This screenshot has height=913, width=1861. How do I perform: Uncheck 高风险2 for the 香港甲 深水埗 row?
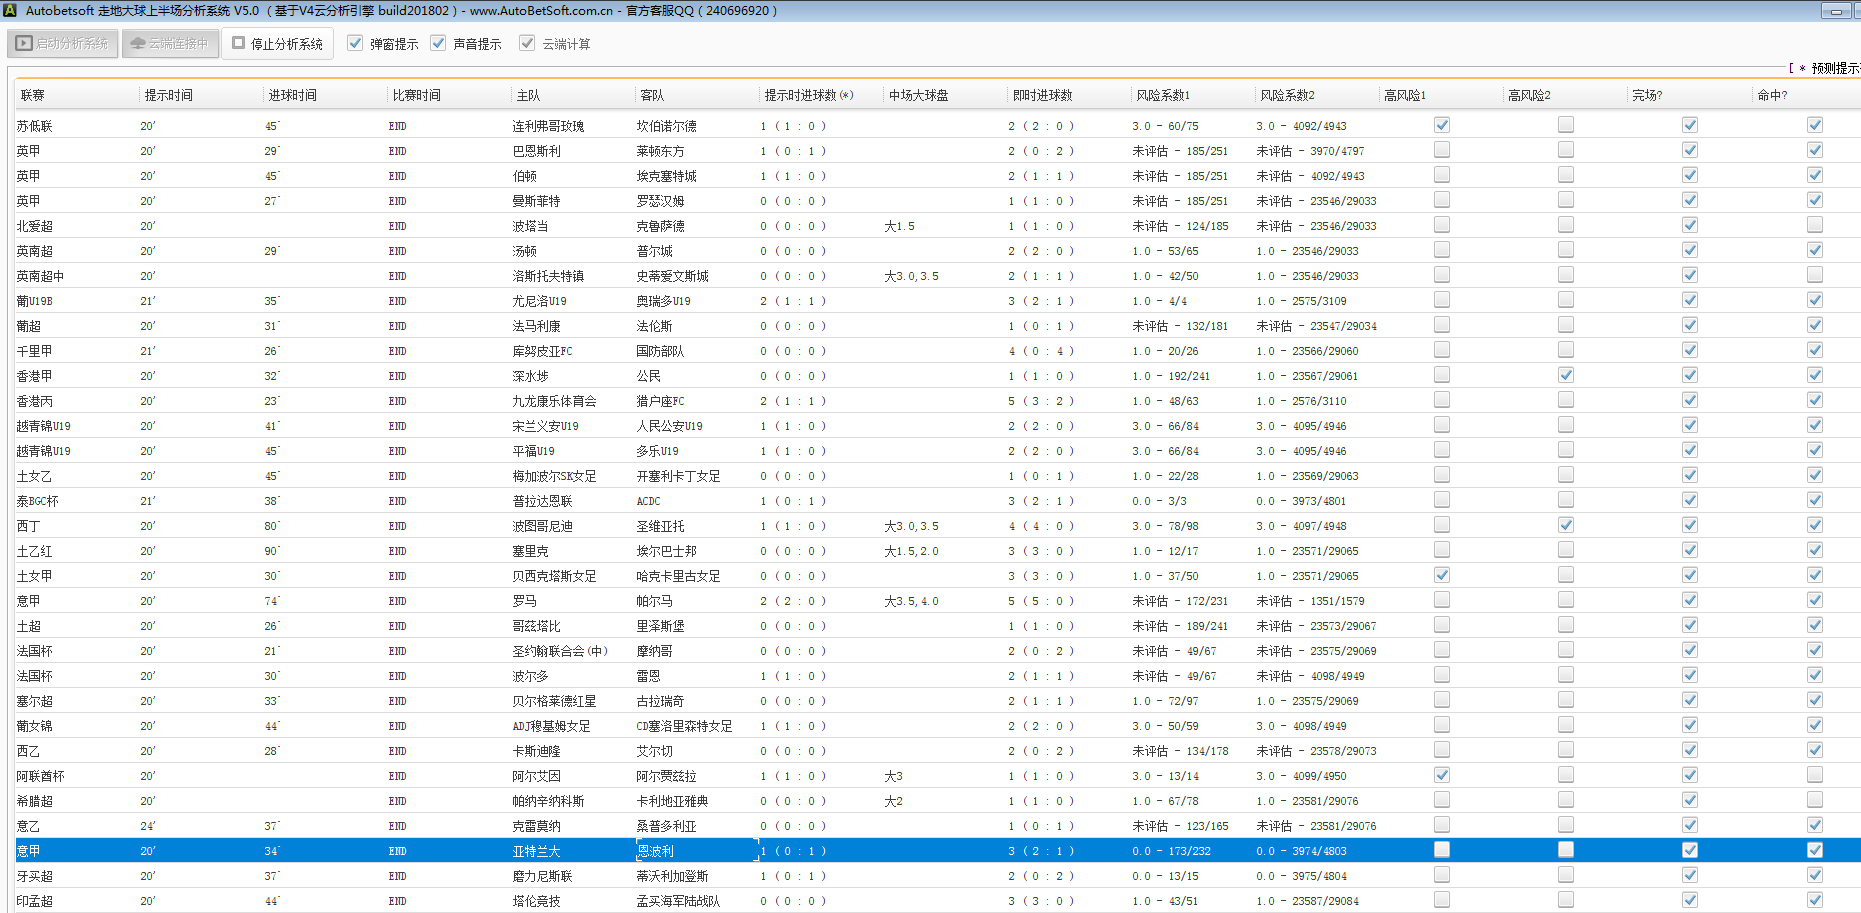[x=1566, y=375]
